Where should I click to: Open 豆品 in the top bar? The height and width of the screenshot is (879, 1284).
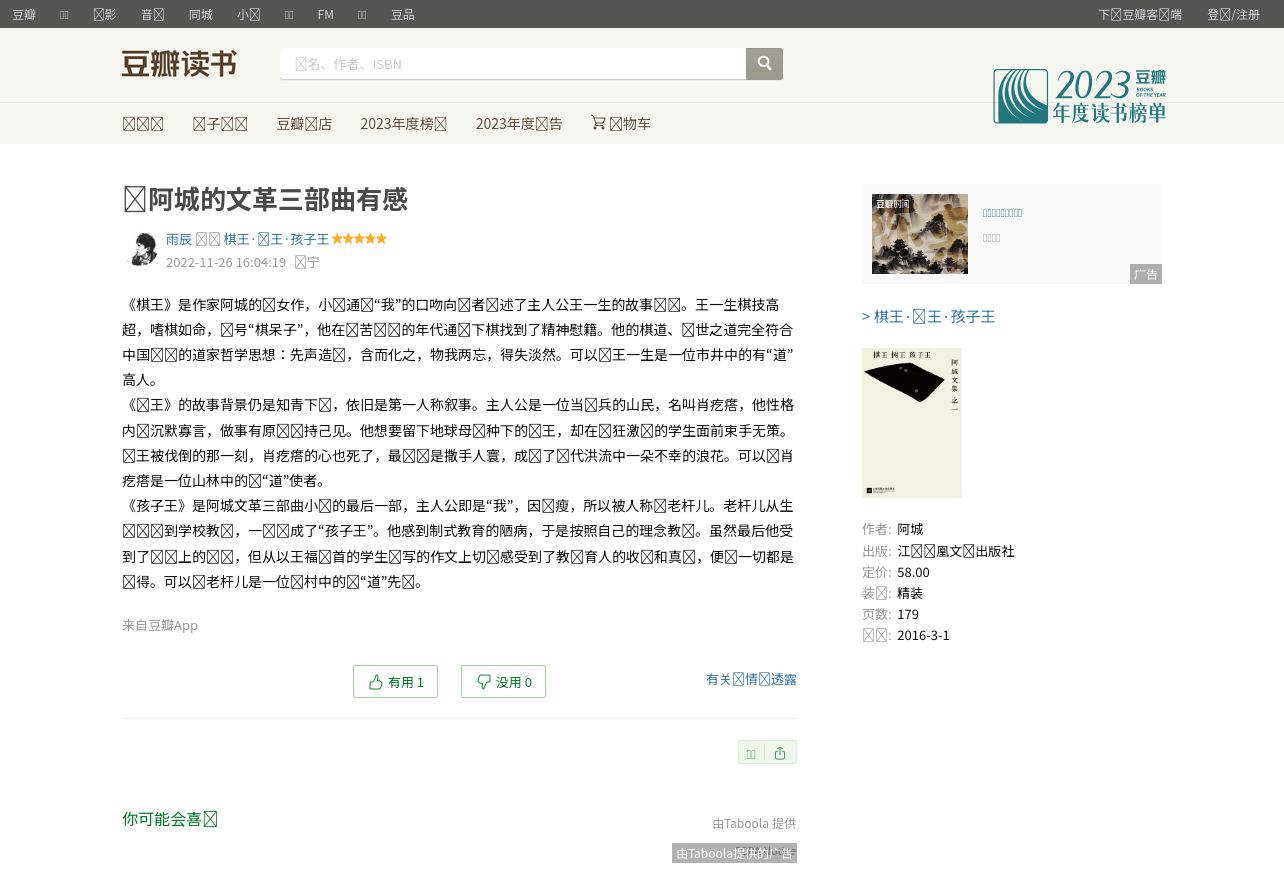pyautogui.click(x=403, y=14)
